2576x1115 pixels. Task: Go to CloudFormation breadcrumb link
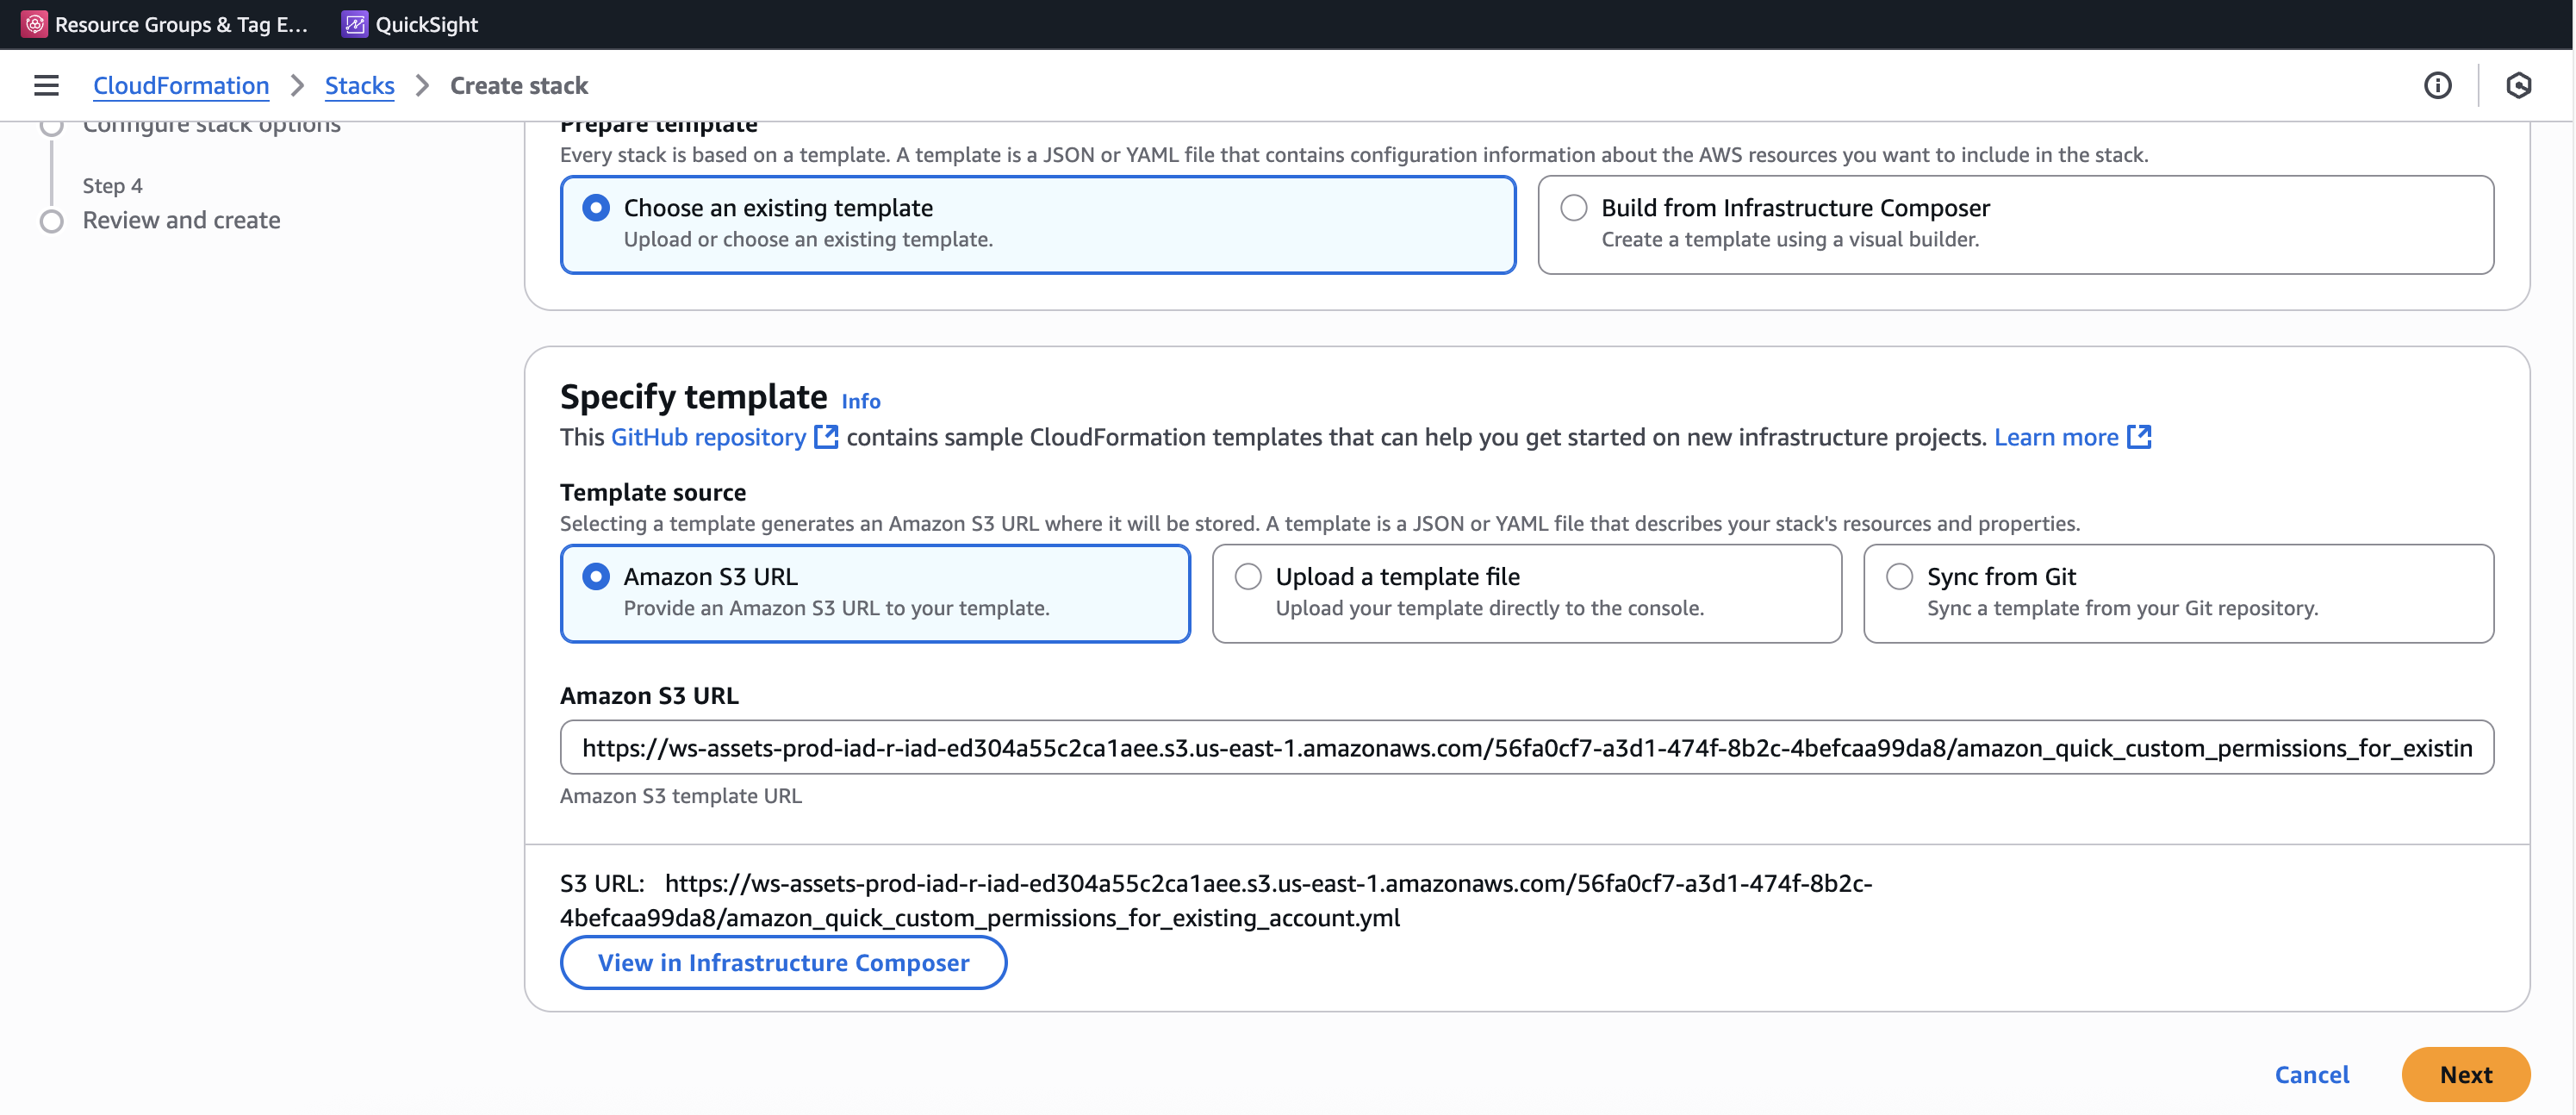coord(181,85)
